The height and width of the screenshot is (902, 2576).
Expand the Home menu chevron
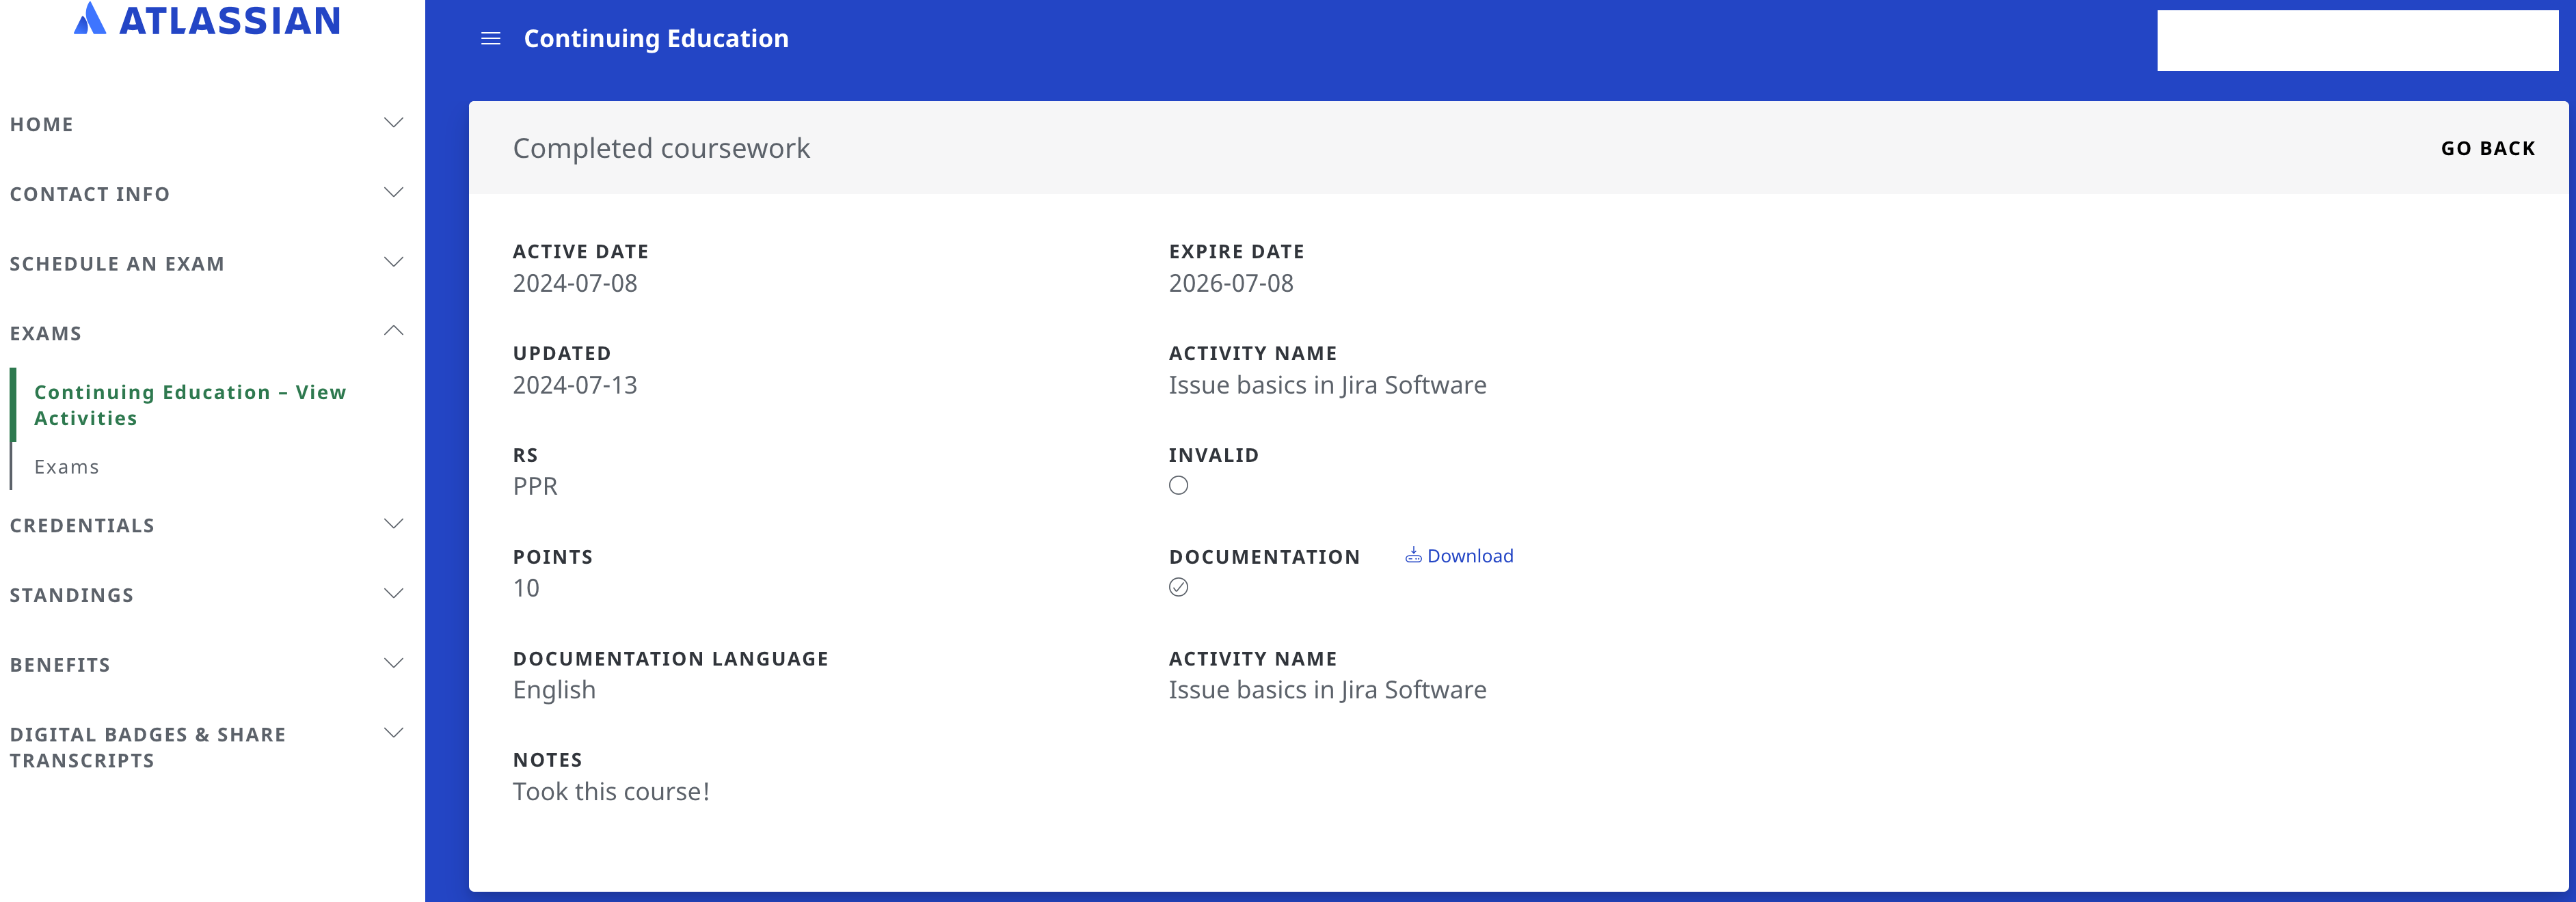coord(394,123)
